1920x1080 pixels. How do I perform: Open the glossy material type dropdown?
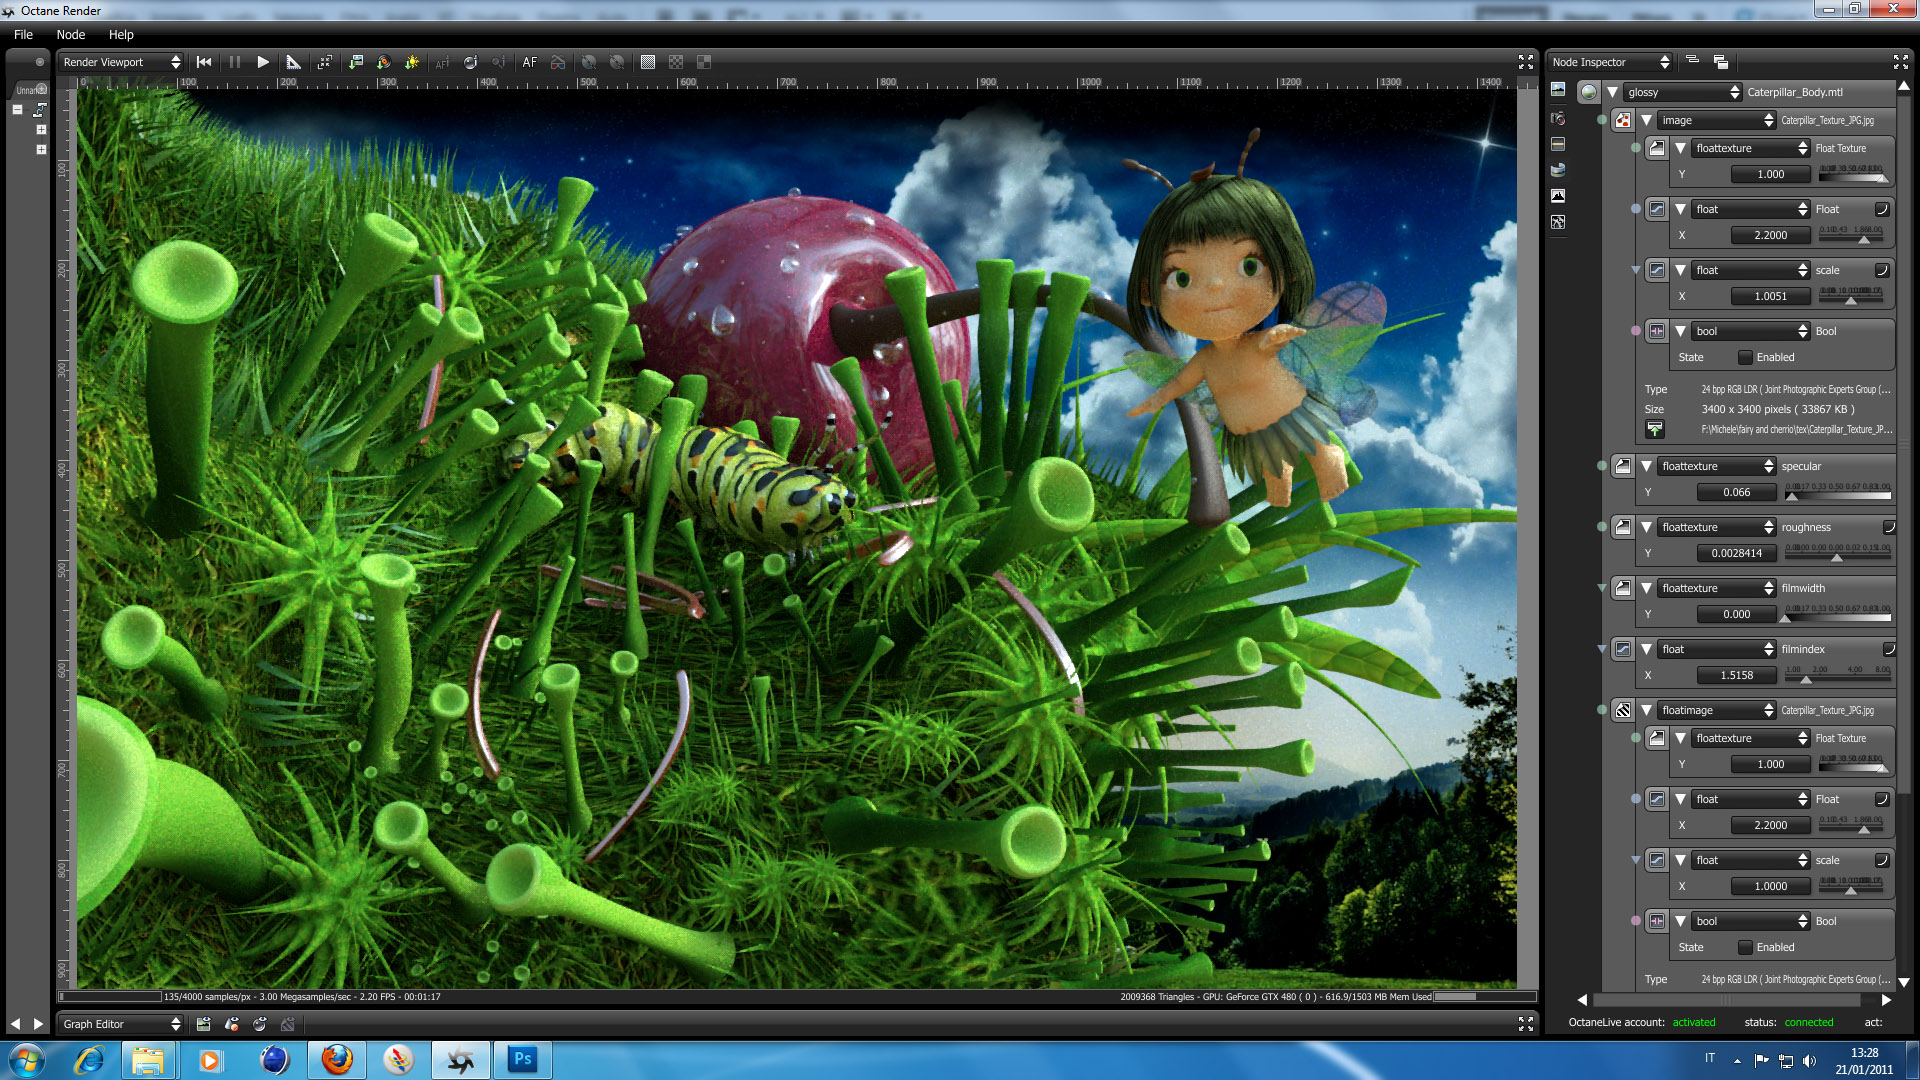[x=1684, y=92]
